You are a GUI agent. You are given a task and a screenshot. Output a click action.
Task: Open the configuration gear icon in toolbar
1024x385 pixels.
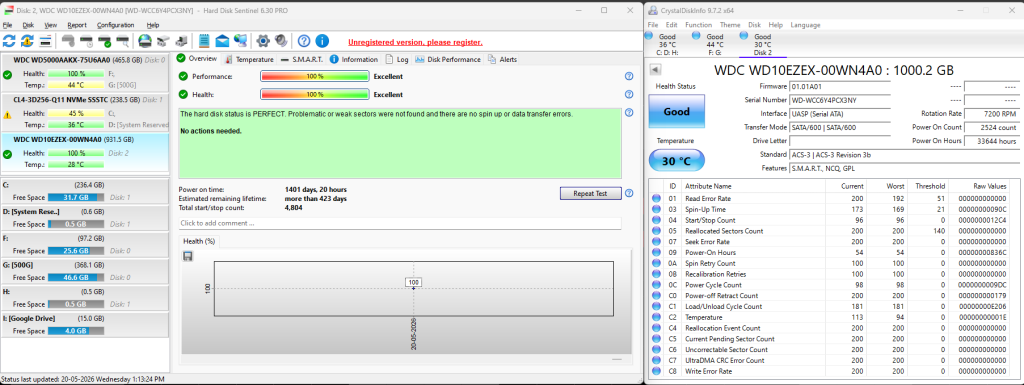point(263,41)
